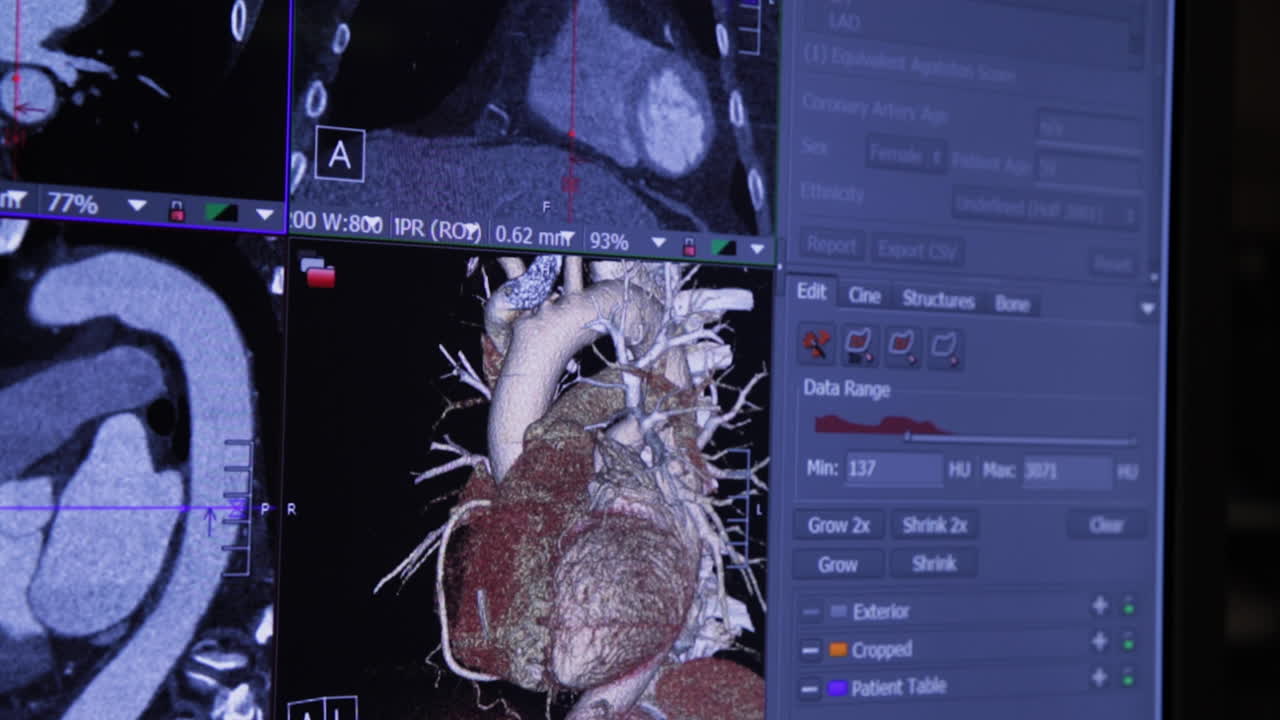Toggle the green indicator for Patient Table
Image resolution: width=1280 pixels, height=720 pixels.
(x=1128, y=680)
